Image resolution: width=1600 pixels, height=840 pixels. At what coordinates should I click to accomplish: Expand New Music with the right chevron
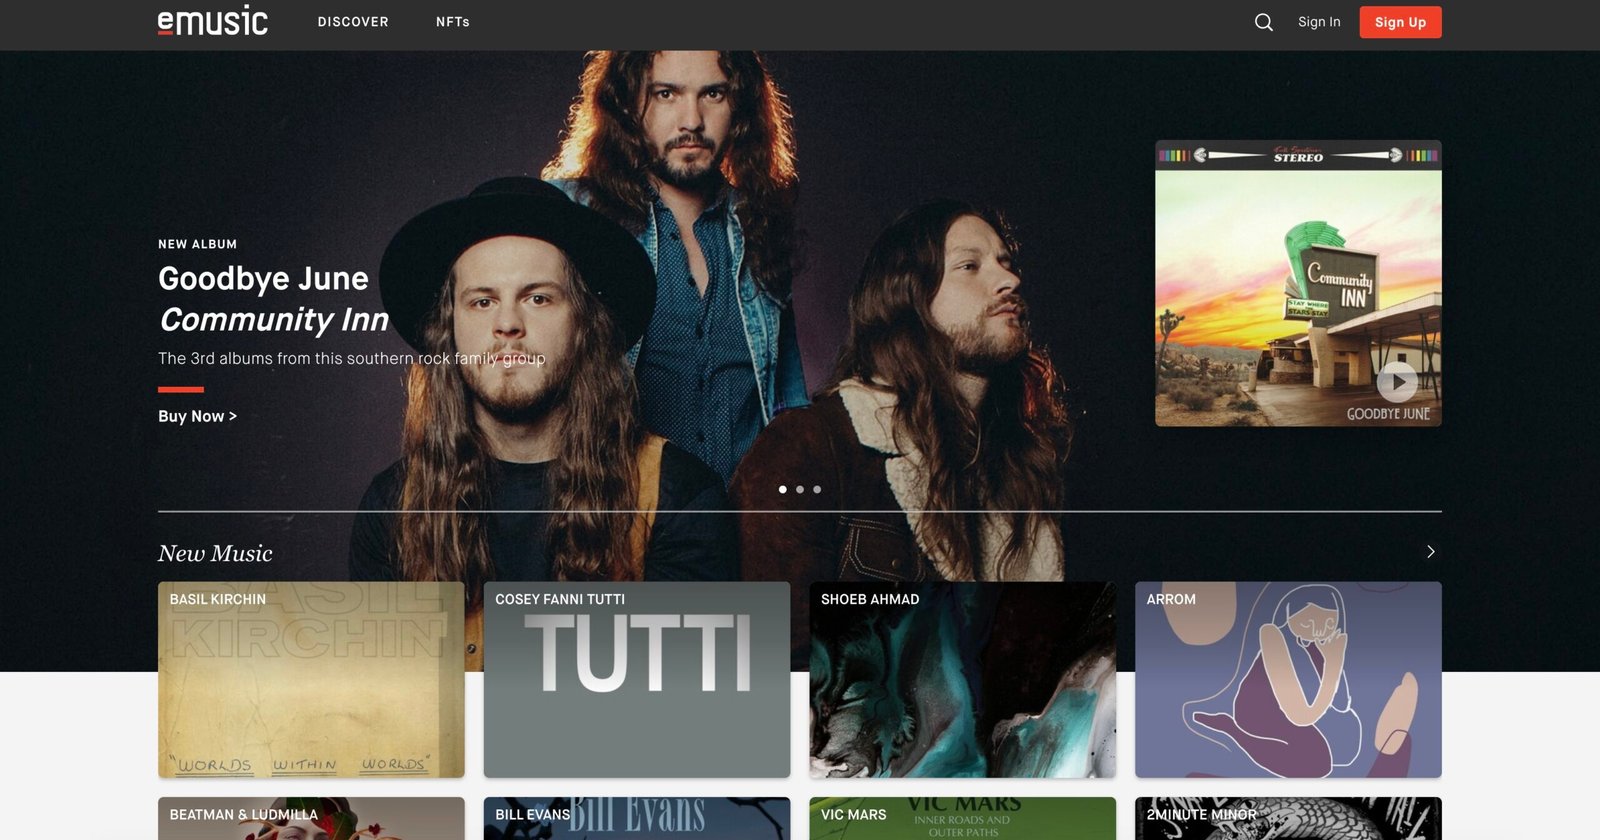1430,552
